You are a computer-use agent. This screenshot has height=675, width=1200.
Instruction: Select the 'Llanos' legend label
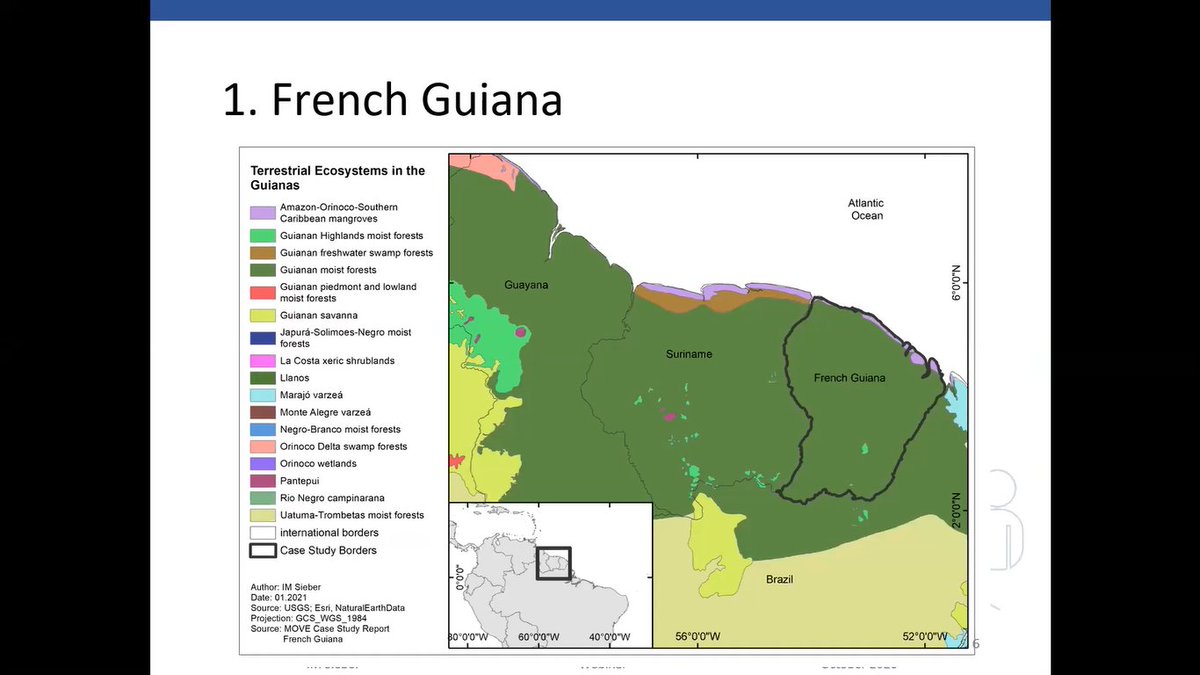click(295, 378)
